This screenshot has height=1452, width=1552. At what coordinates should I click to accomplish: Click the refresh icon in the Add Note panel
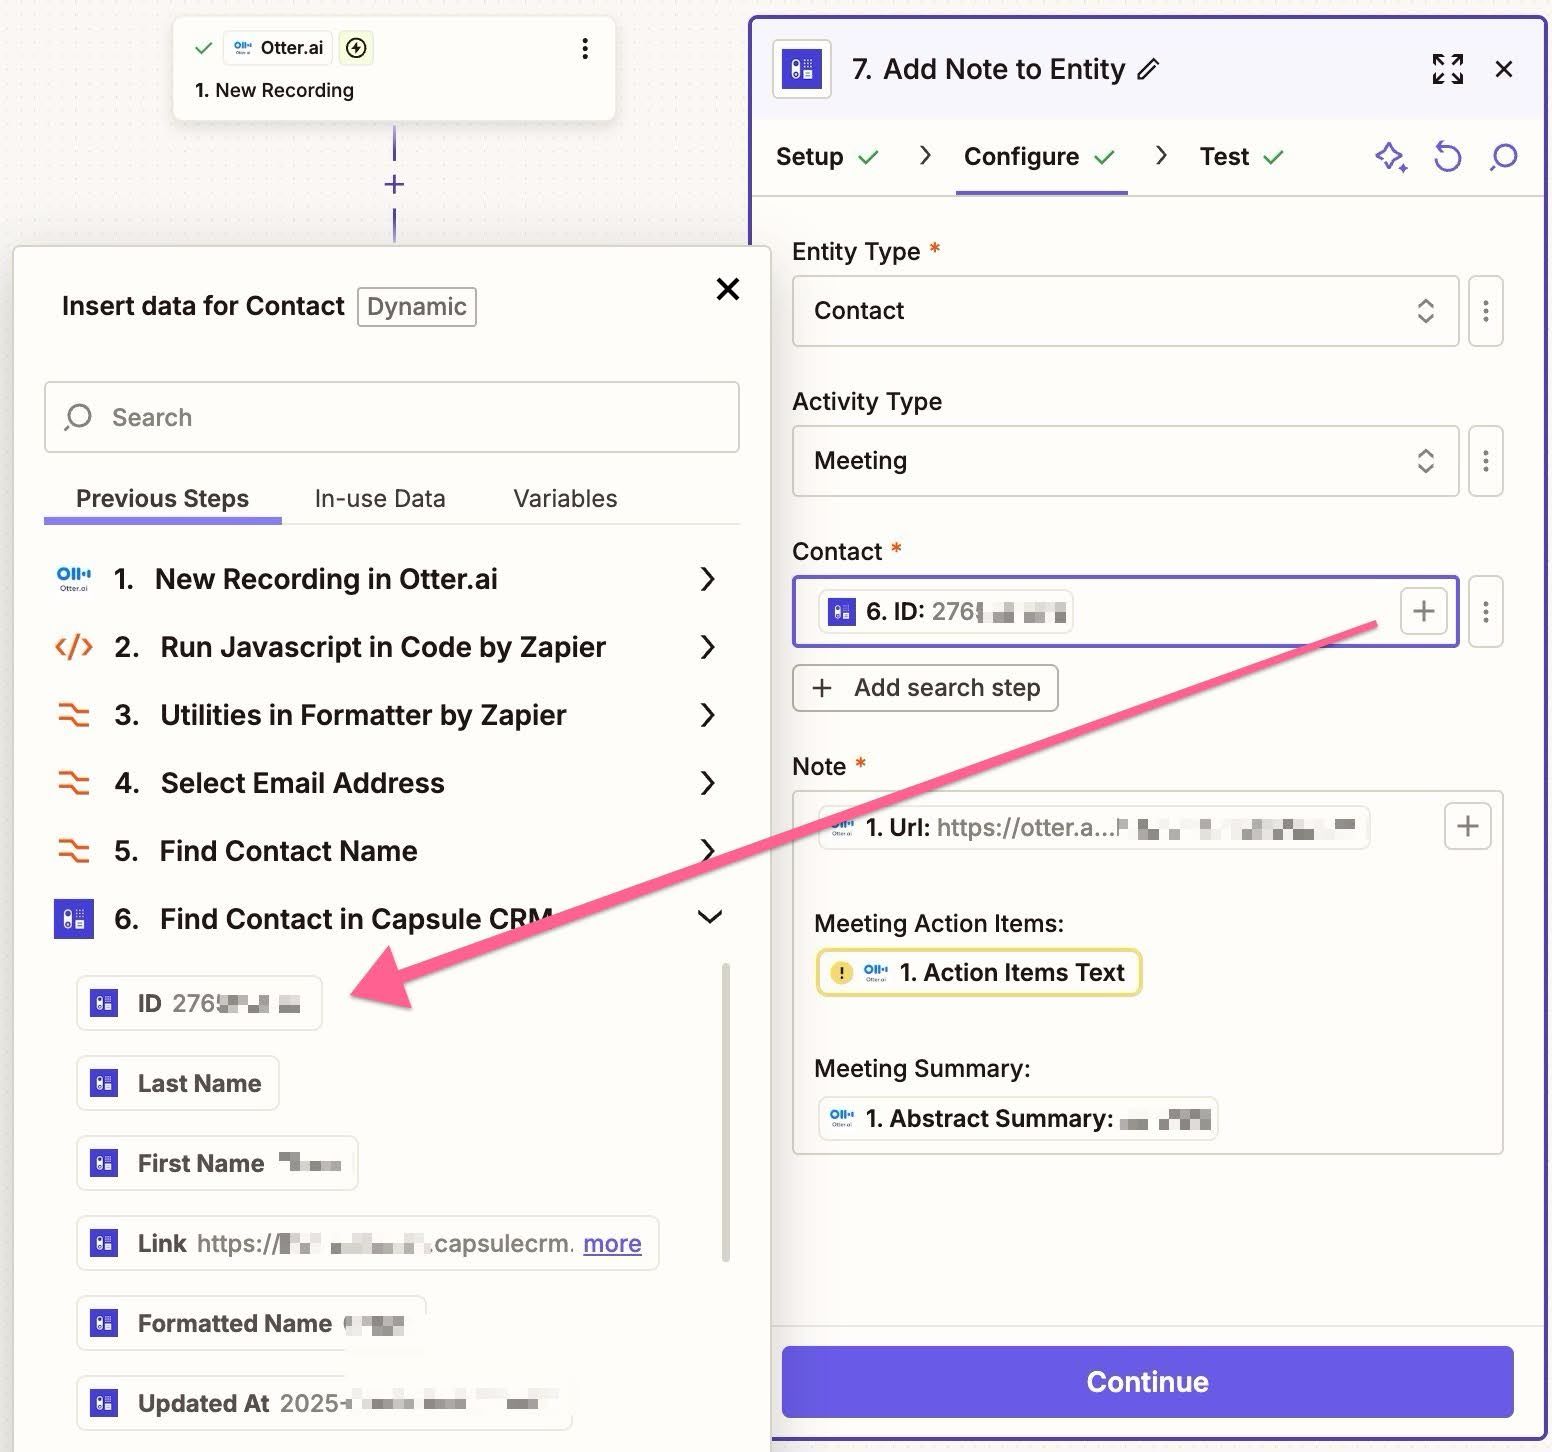[x=1447, y=156]
